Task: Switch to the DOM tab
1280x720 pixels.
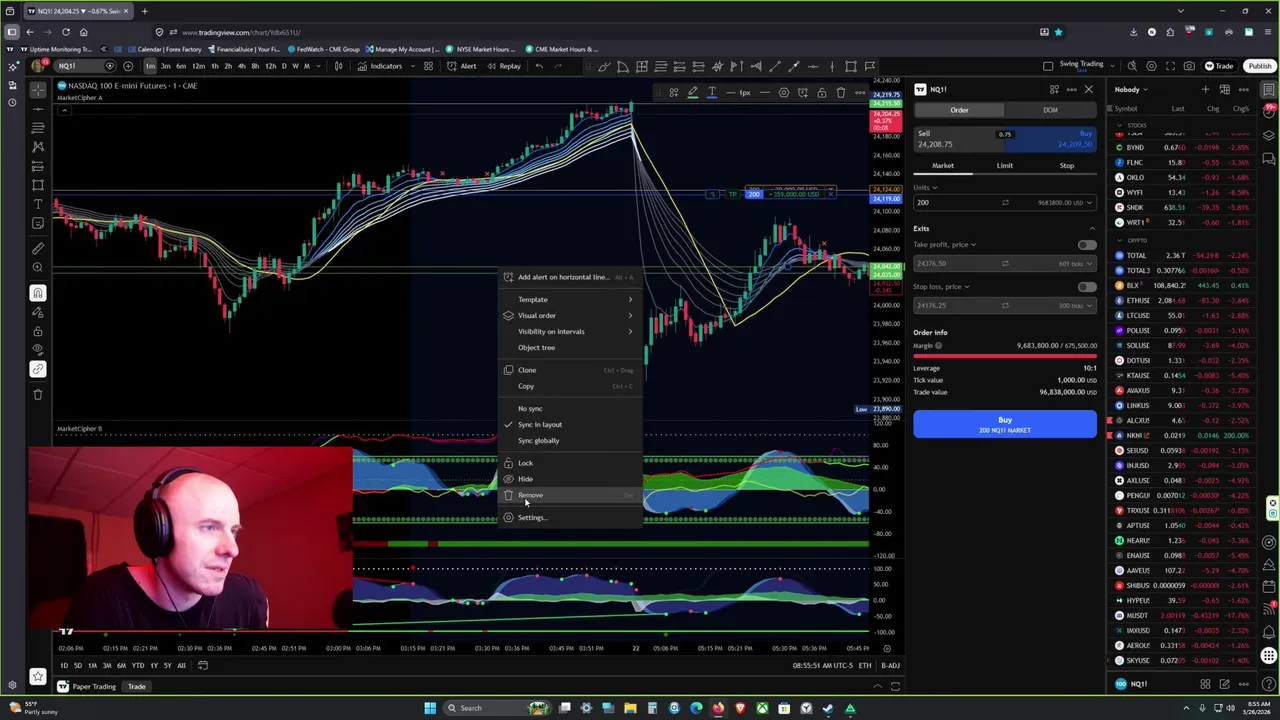Action: point(1050,110)
